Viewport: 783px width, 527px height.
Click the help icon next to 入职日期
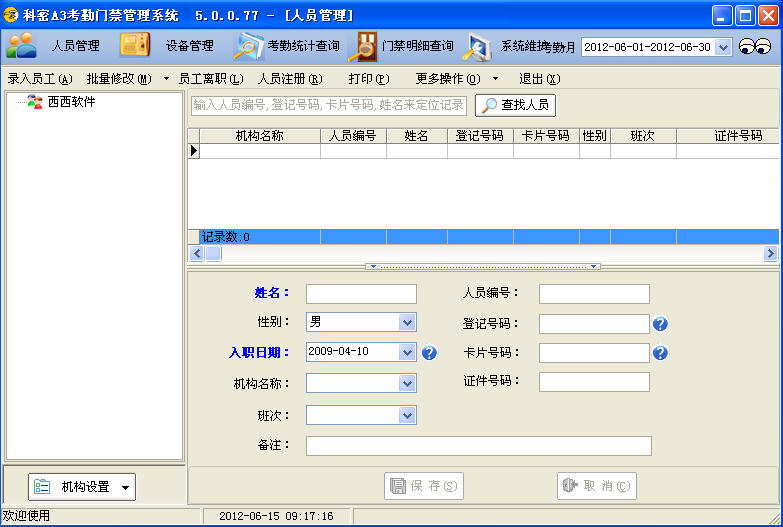(429, 353)
